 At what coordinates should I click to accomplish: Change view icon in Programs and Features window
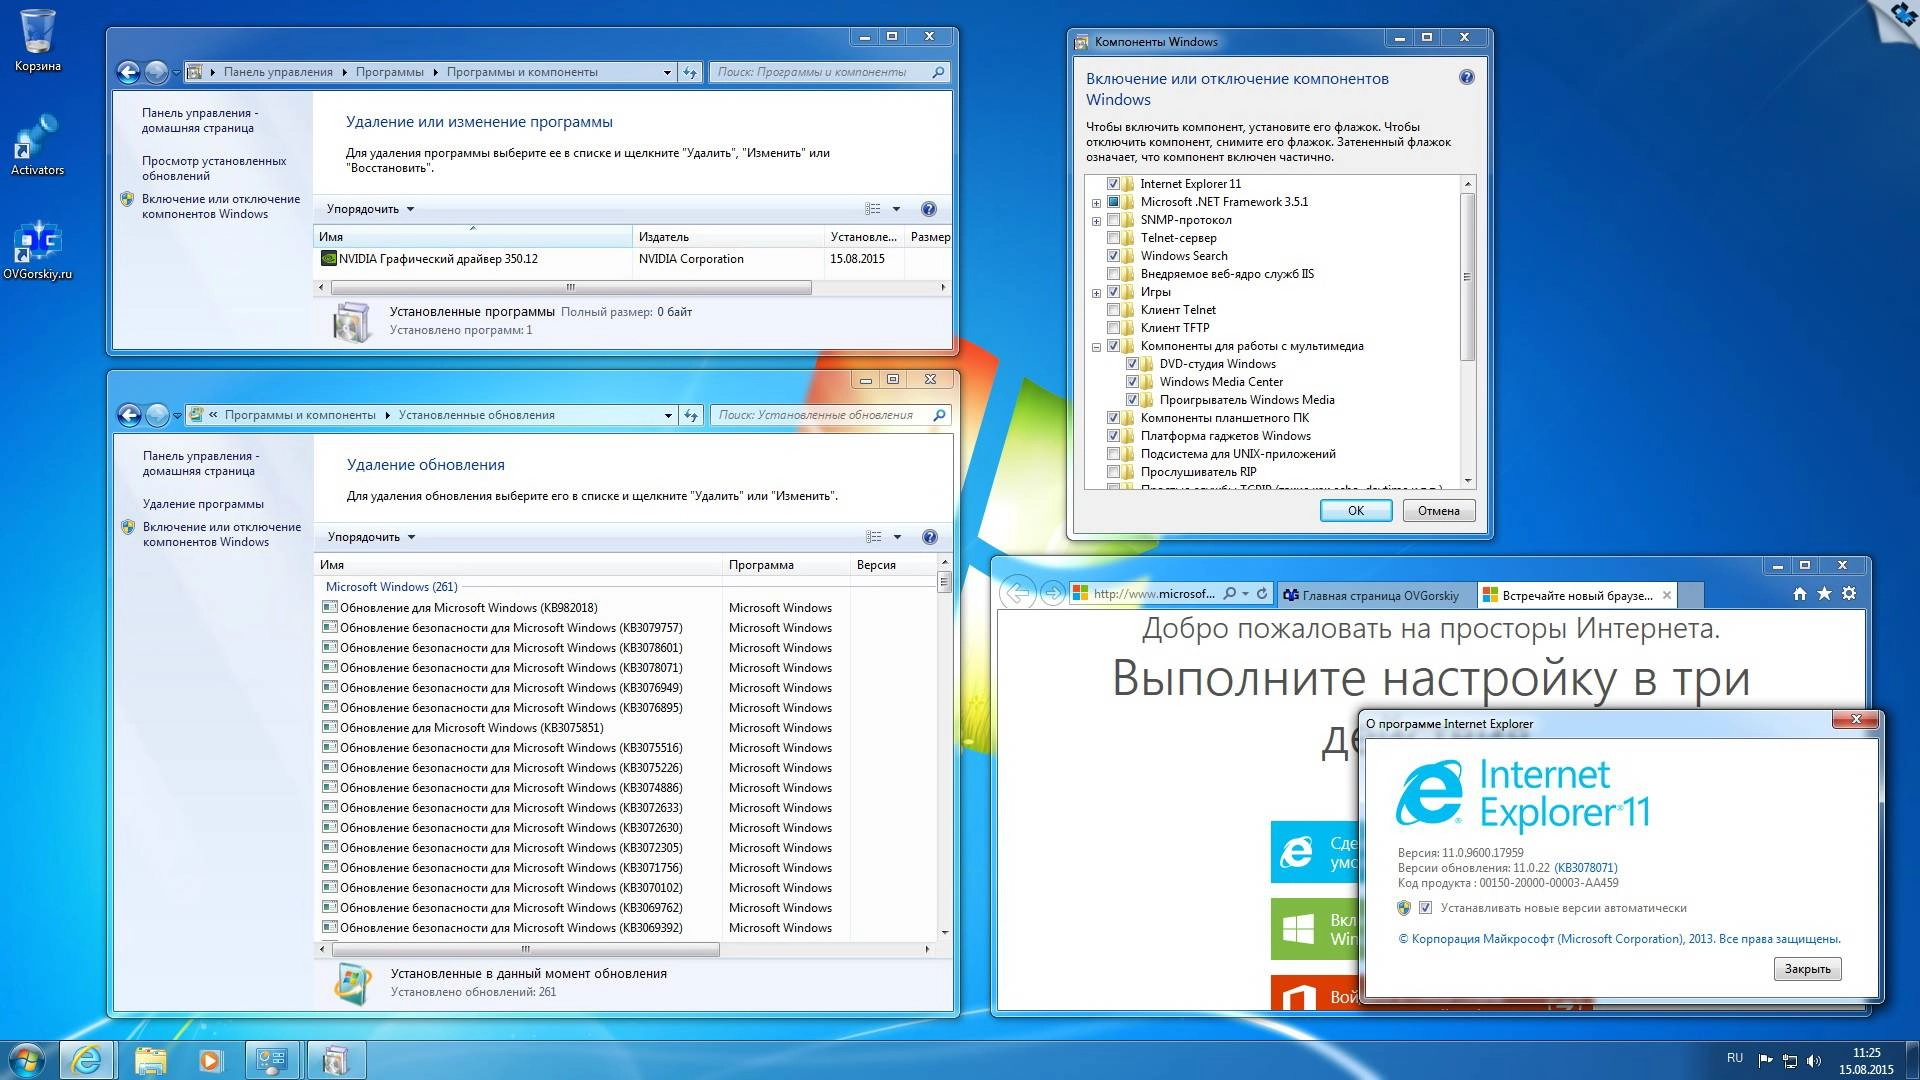[x=873, y=209]
